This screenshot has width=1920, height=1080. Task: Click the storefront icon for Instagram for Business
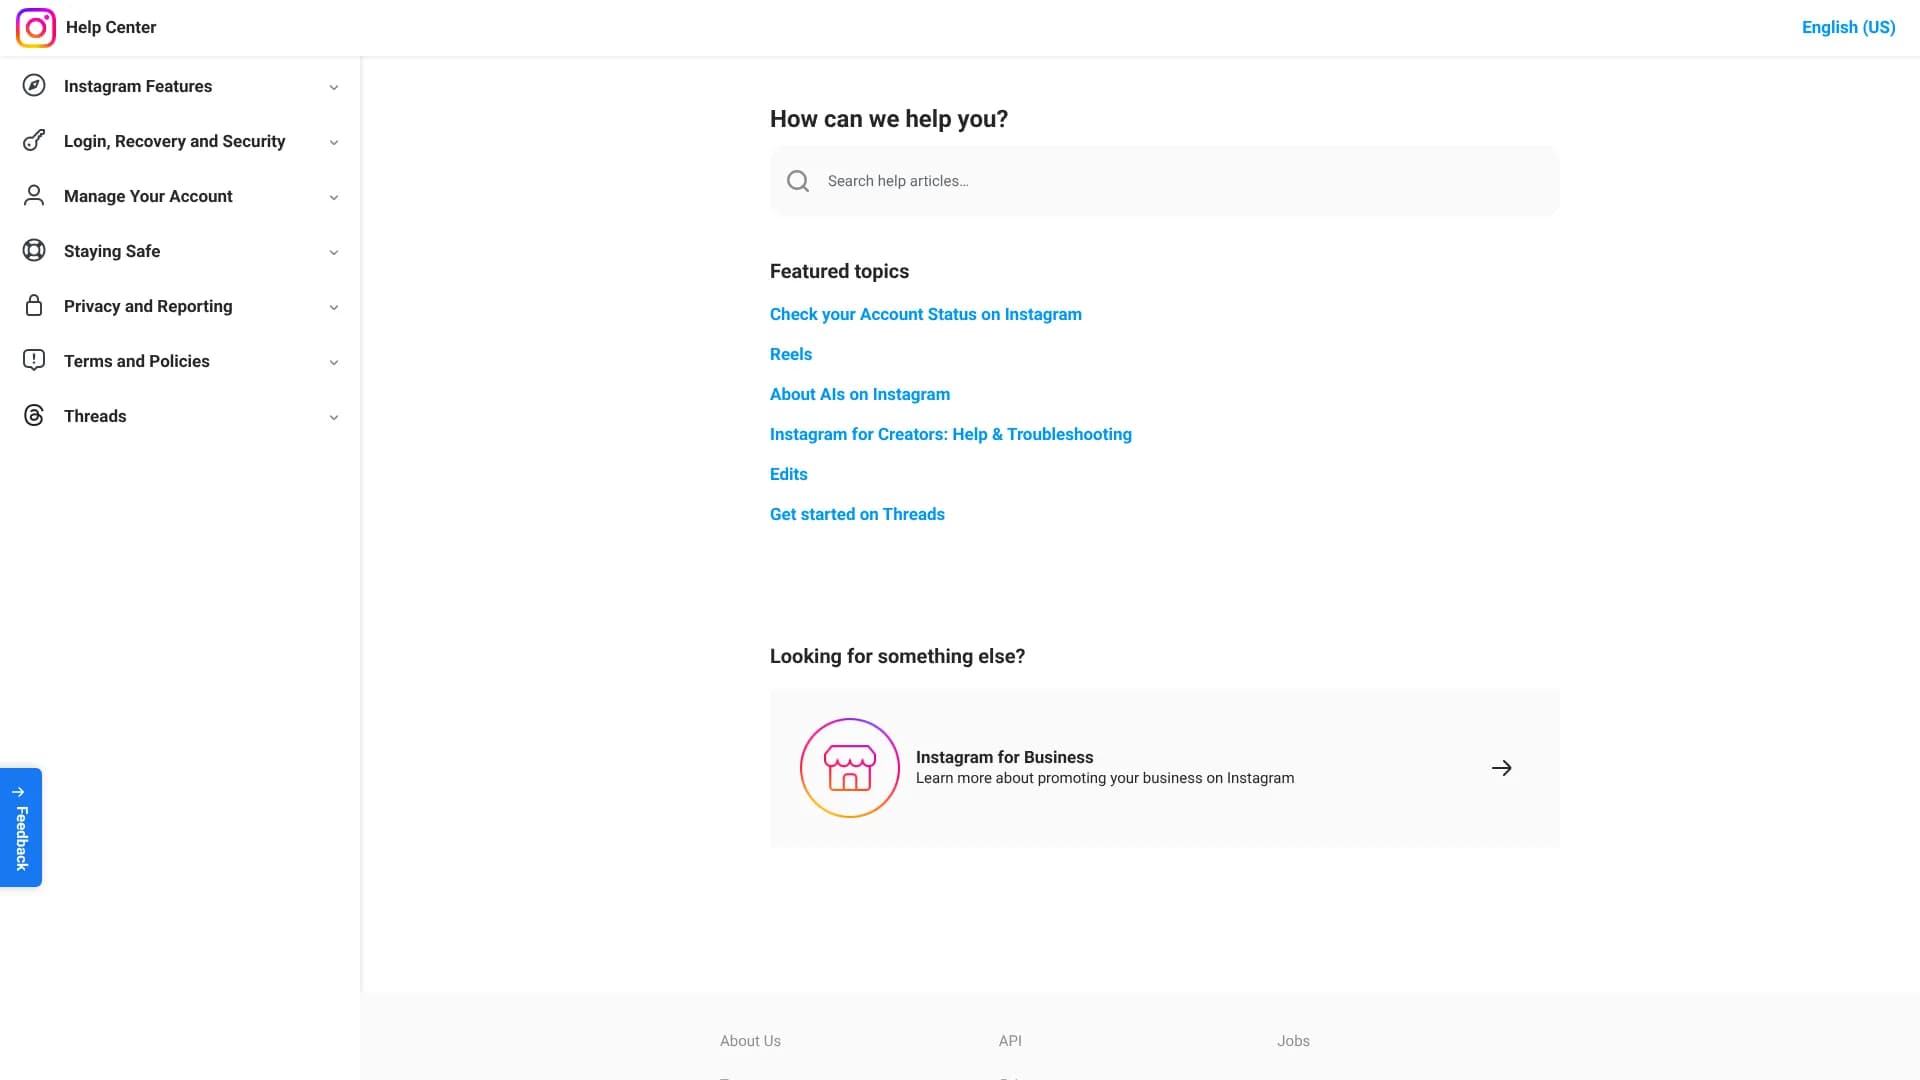coord(850,768)
